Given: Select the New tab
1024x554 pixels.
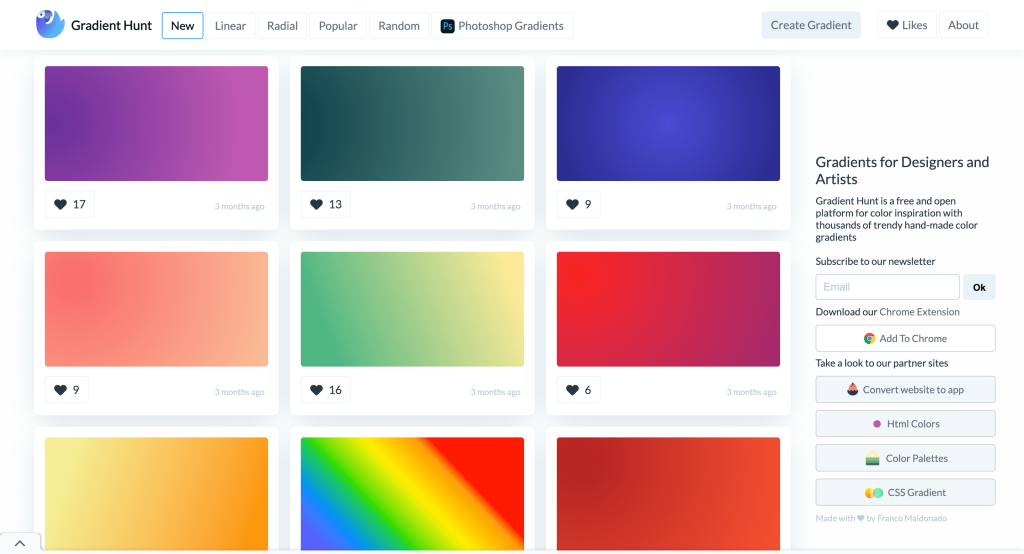Looking at the screenshot, I should [182, 25].
